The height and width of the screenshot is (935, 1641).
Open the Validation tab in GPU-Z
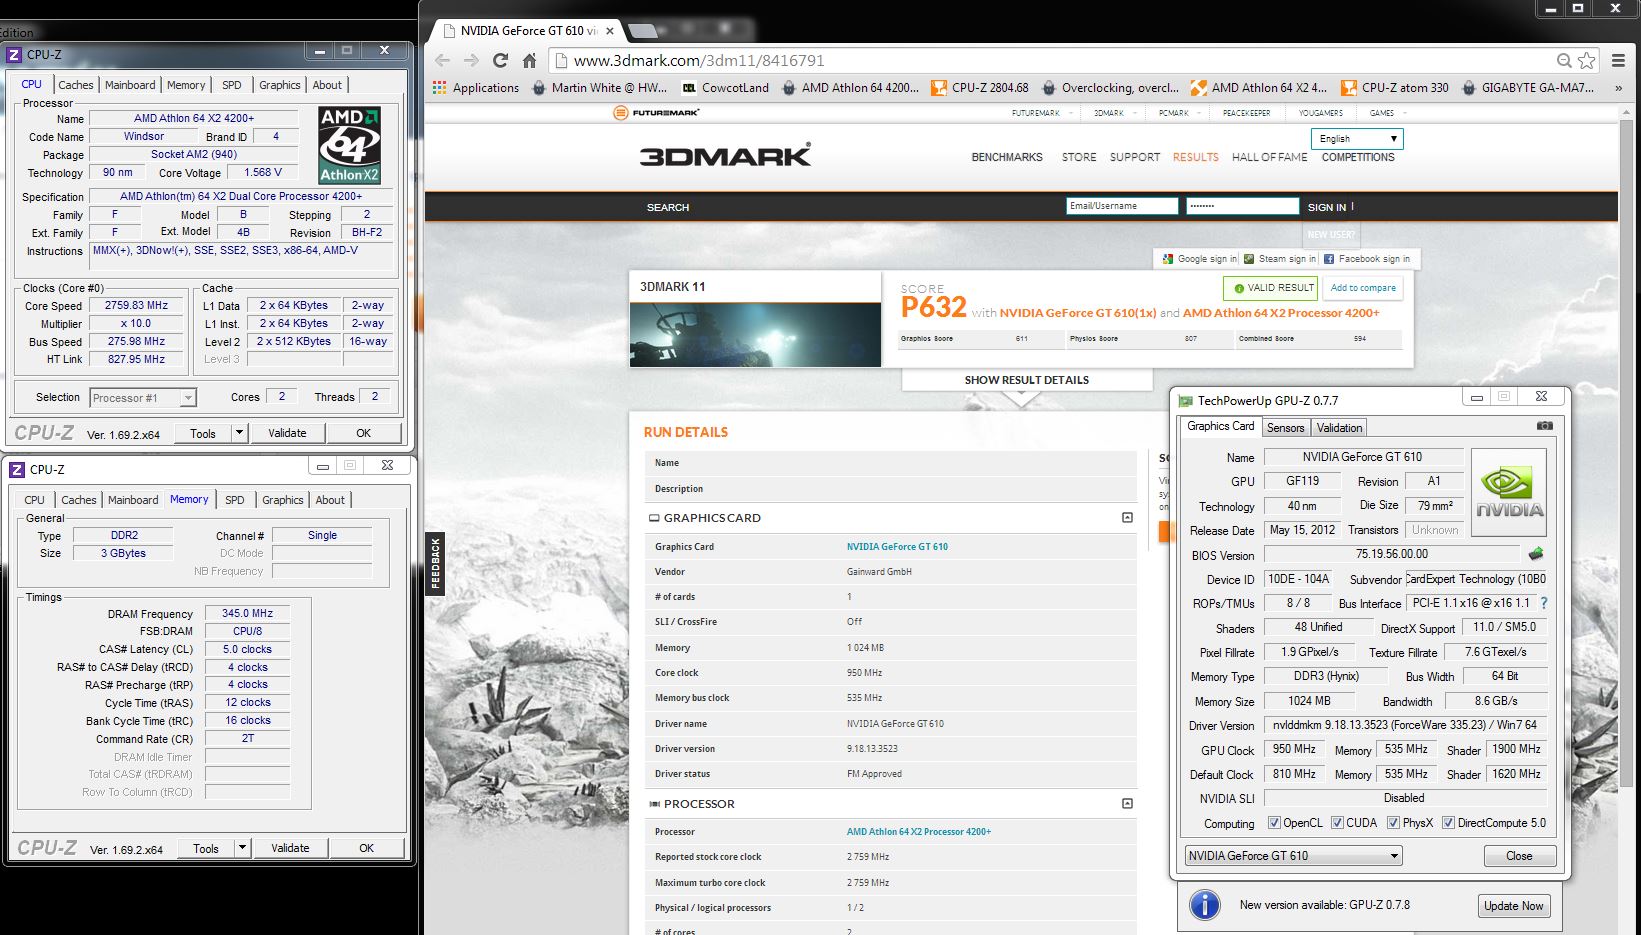(1339, 428)
